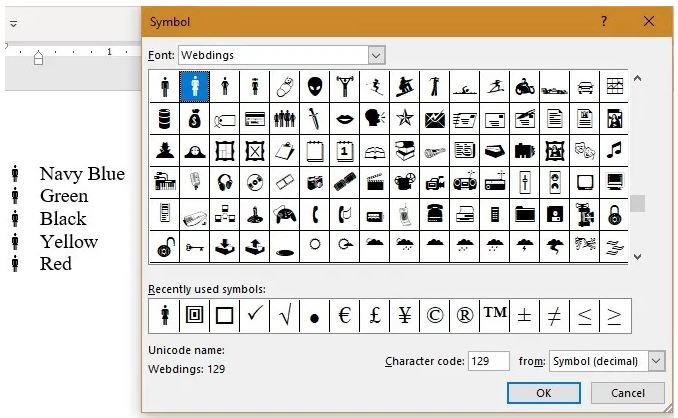This screenshot has height=418, width=678.
Task: Choose the credit card symbol
Action: (255, 118)
